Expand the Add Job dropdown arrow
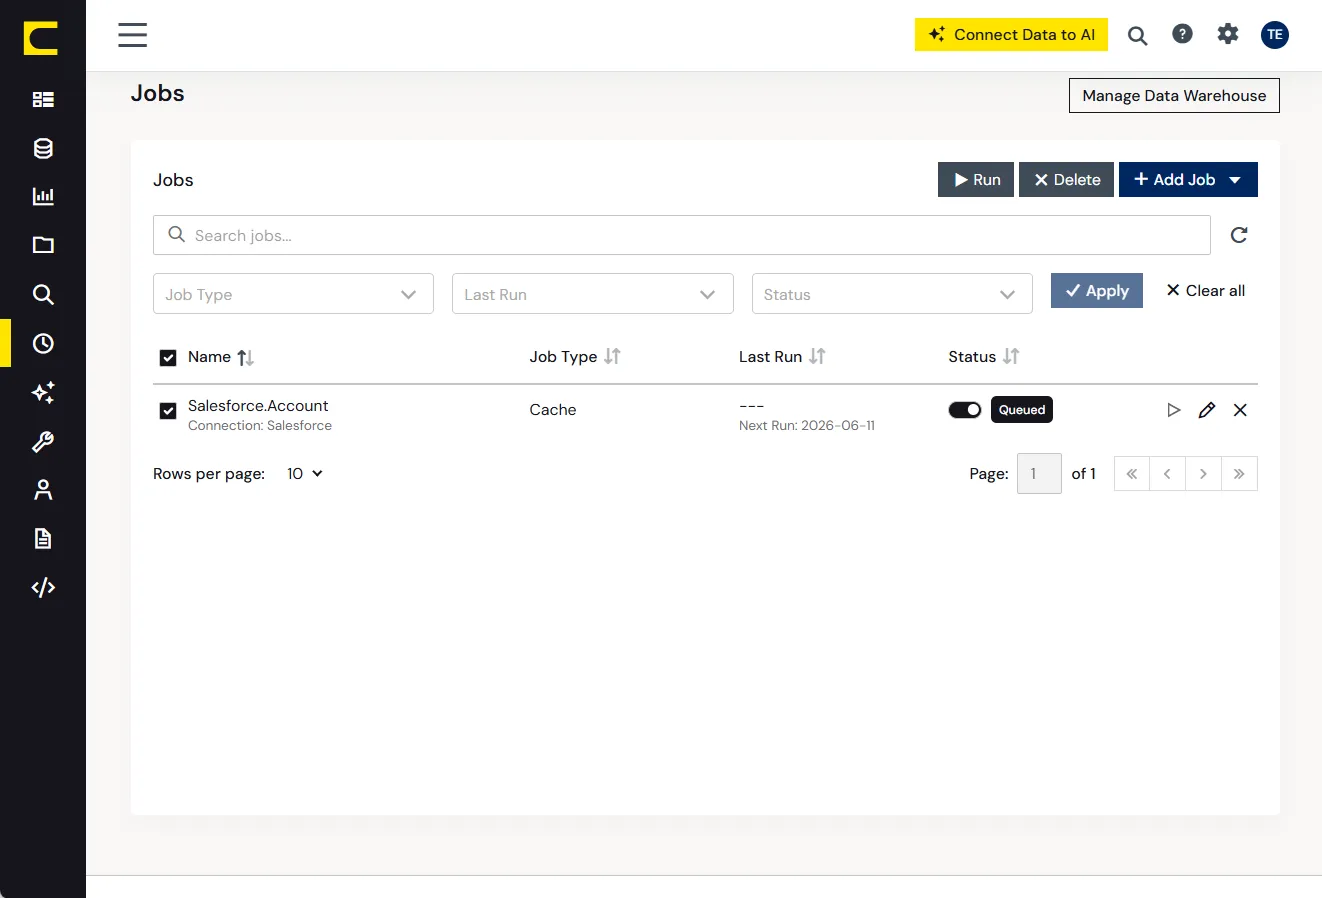Viewport: 1322px width, 898px height. click(x=1236, y=180)
